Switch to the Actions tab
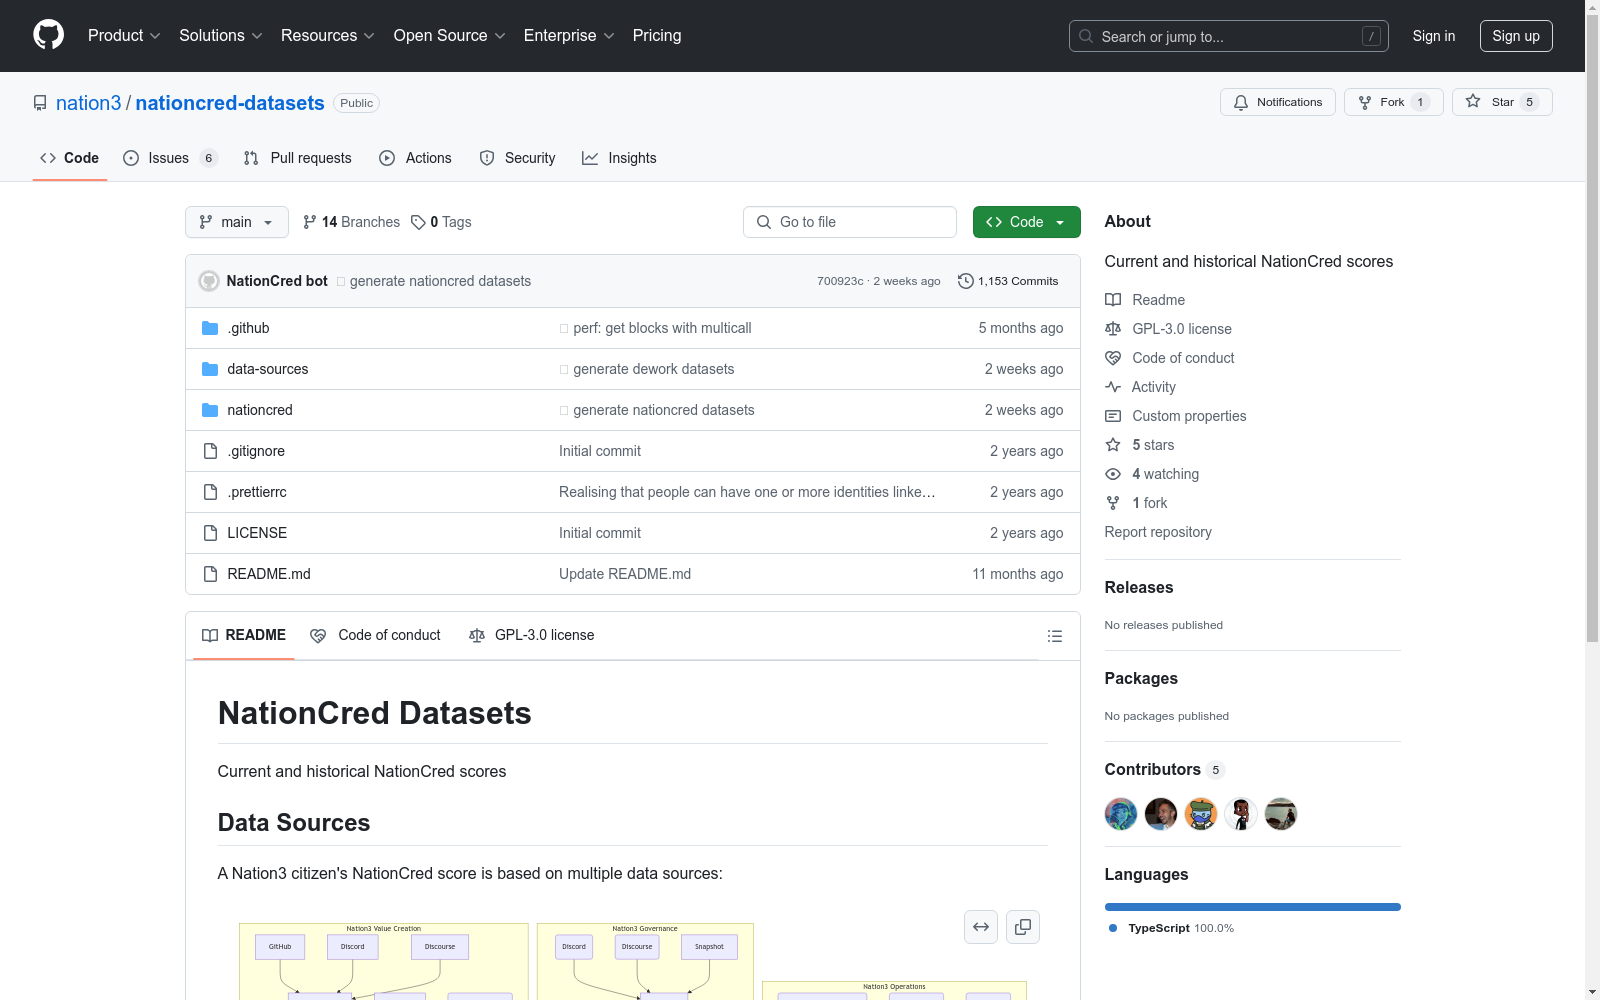Viewport: 1600px width, 1000px height. tap(416, 158)
